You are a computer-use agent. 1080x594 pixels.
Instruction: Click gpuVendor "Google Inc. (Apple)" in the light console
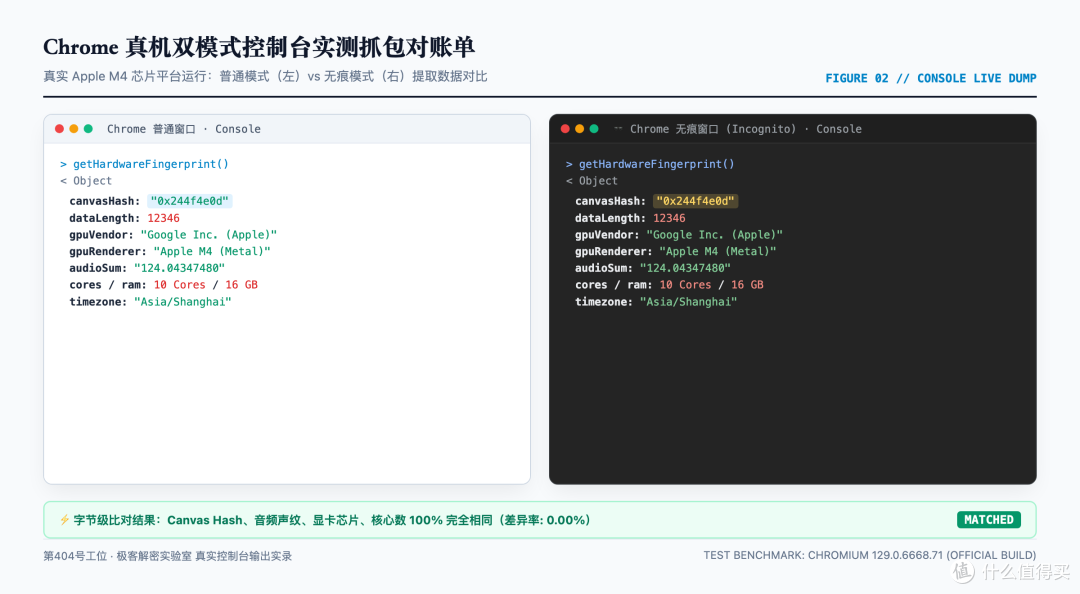[209, 234]
